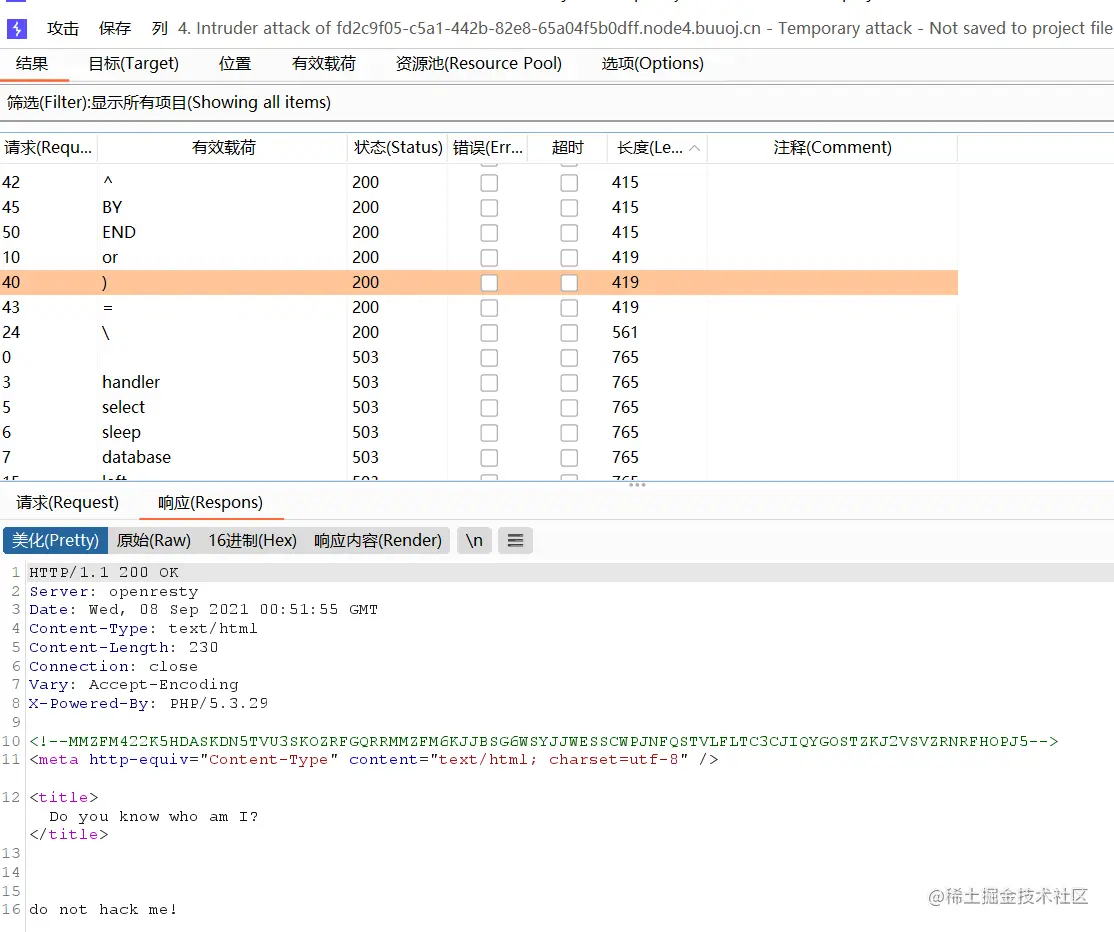Switch to the 响应(Response) tab
The height and width of the screenshot is (932, 1114).
pyautogui.click(x=210, y=503)
